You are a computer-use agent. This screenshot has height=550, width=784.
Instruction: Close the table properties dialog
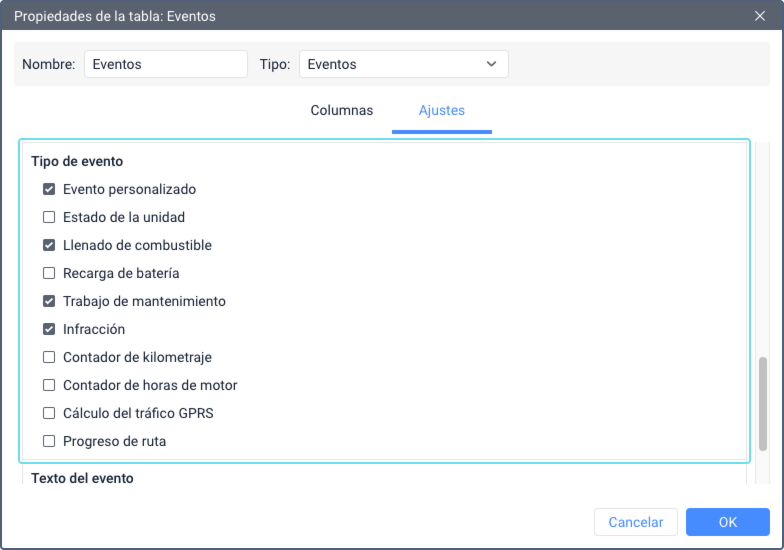pos(760,16)
